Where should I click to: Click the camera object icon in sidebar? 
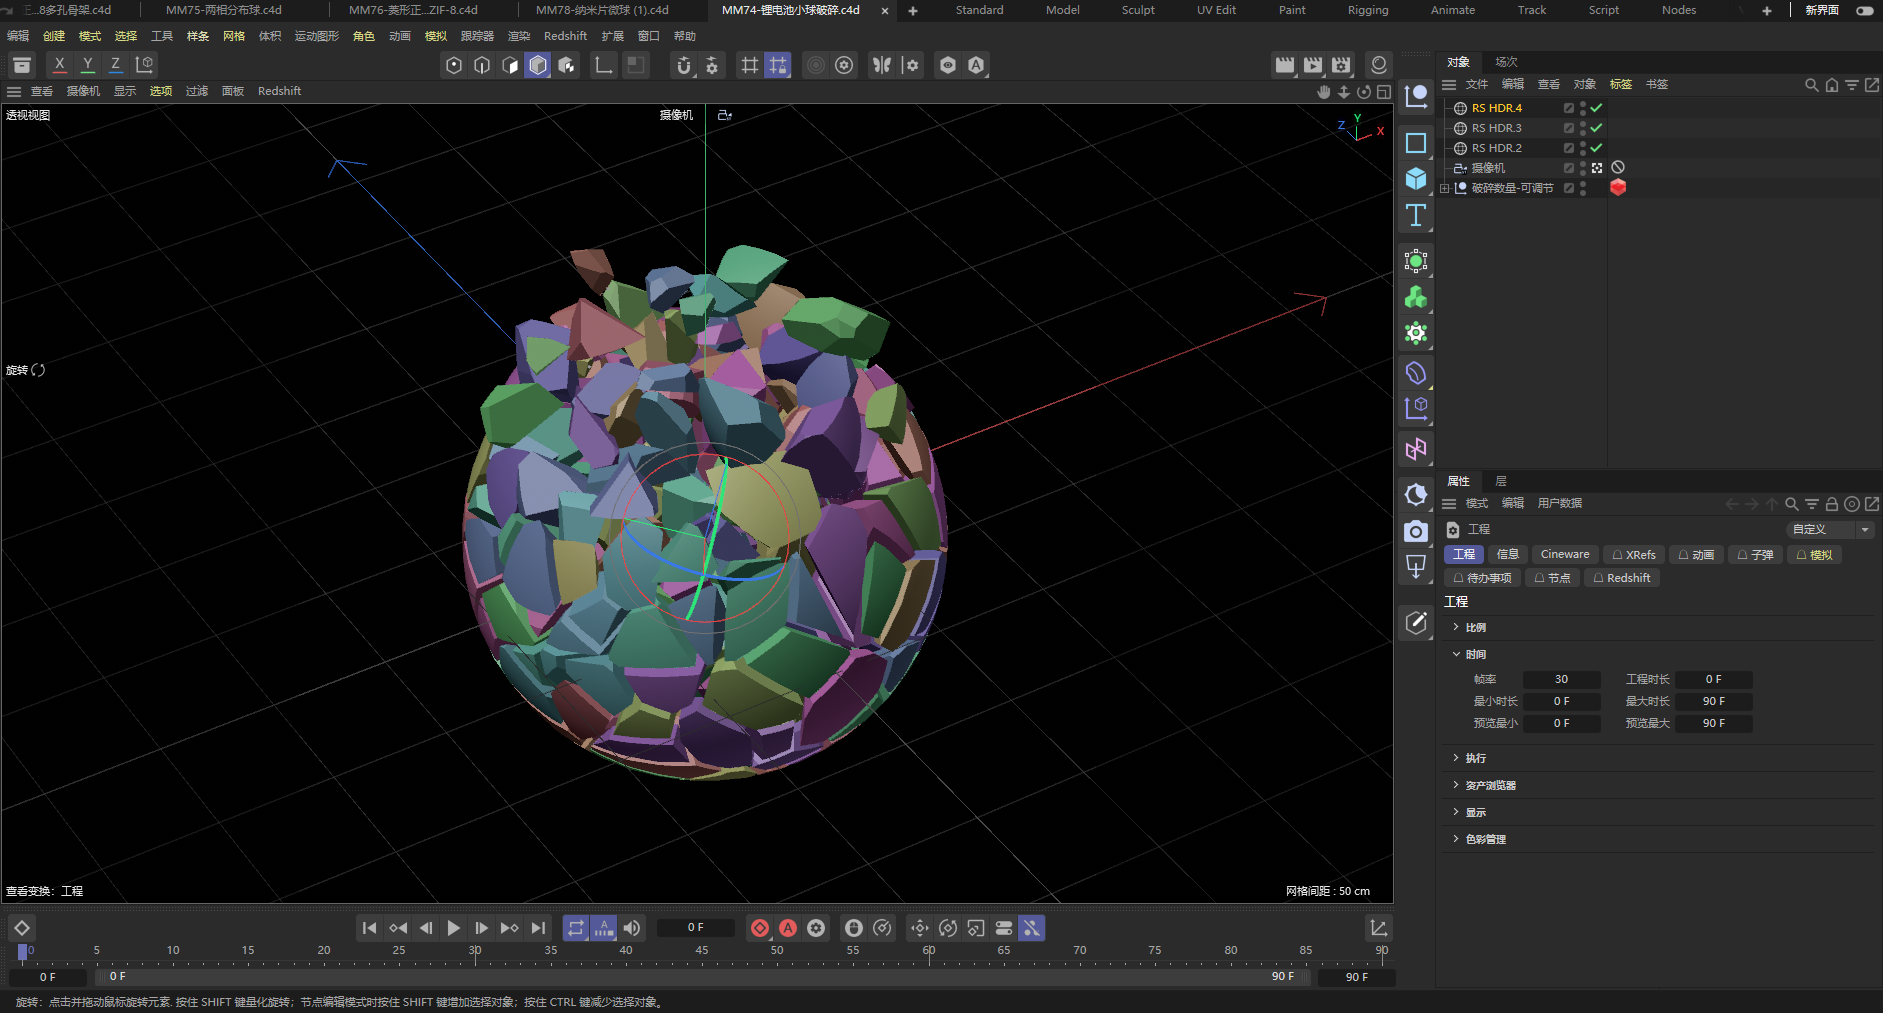coord(1416,531)
